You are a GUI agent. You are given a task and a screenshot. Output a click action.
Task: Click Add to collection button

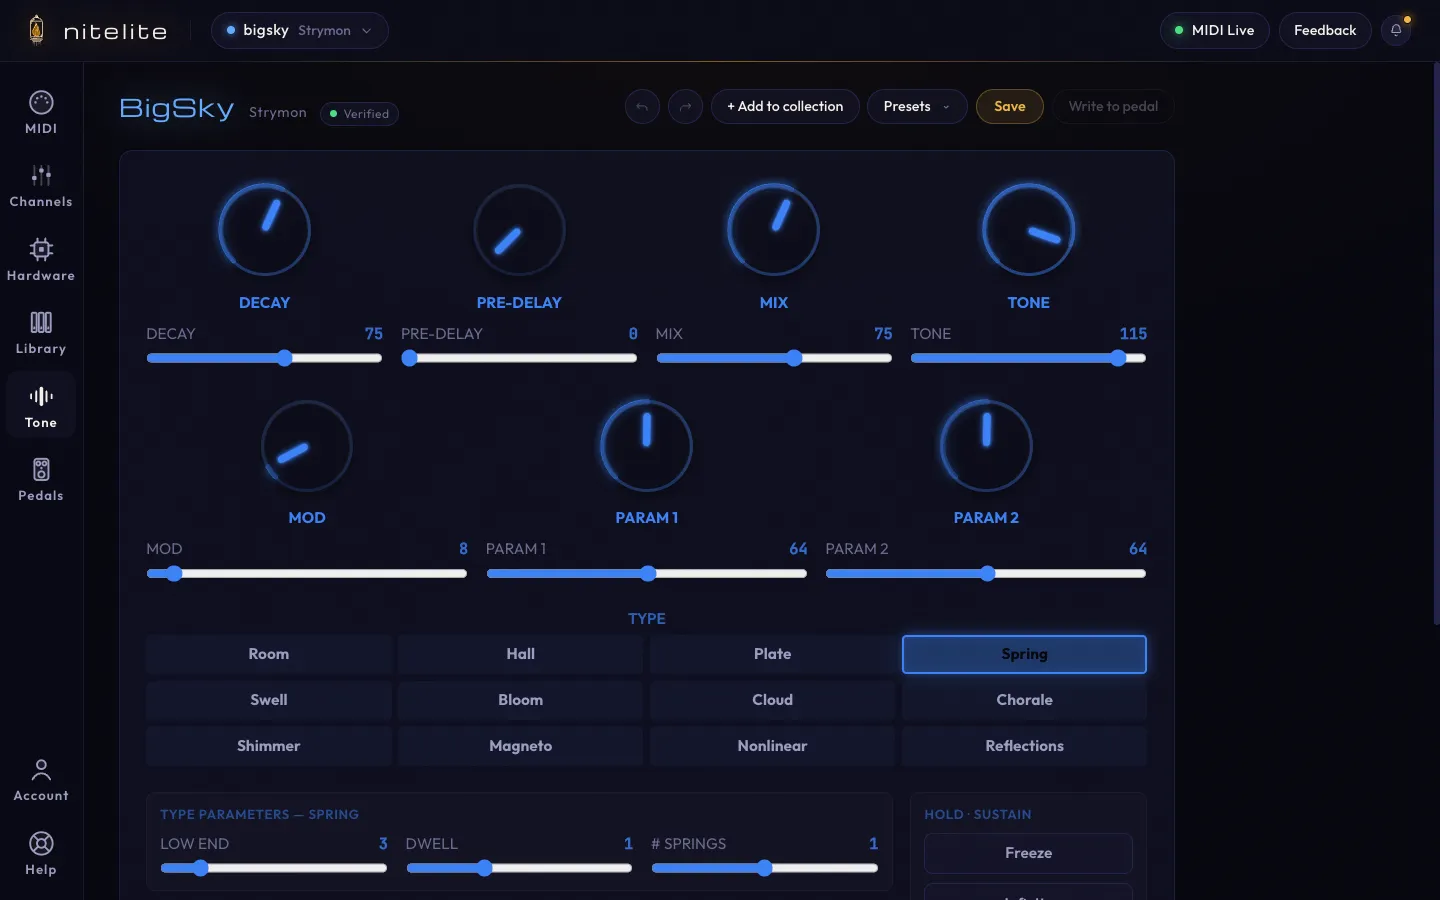[785, 106]
